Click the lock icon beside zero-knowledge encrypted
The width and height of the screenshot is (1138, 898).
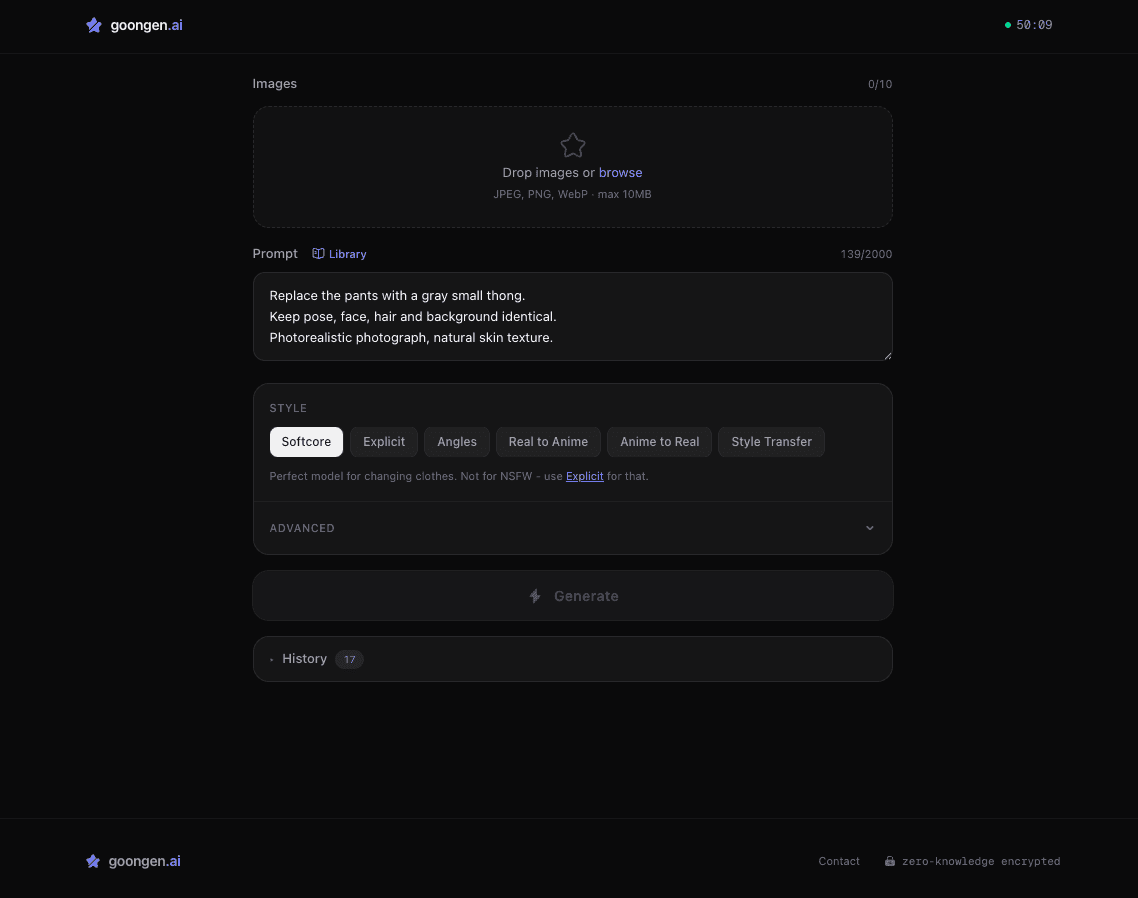pos(889,861)
